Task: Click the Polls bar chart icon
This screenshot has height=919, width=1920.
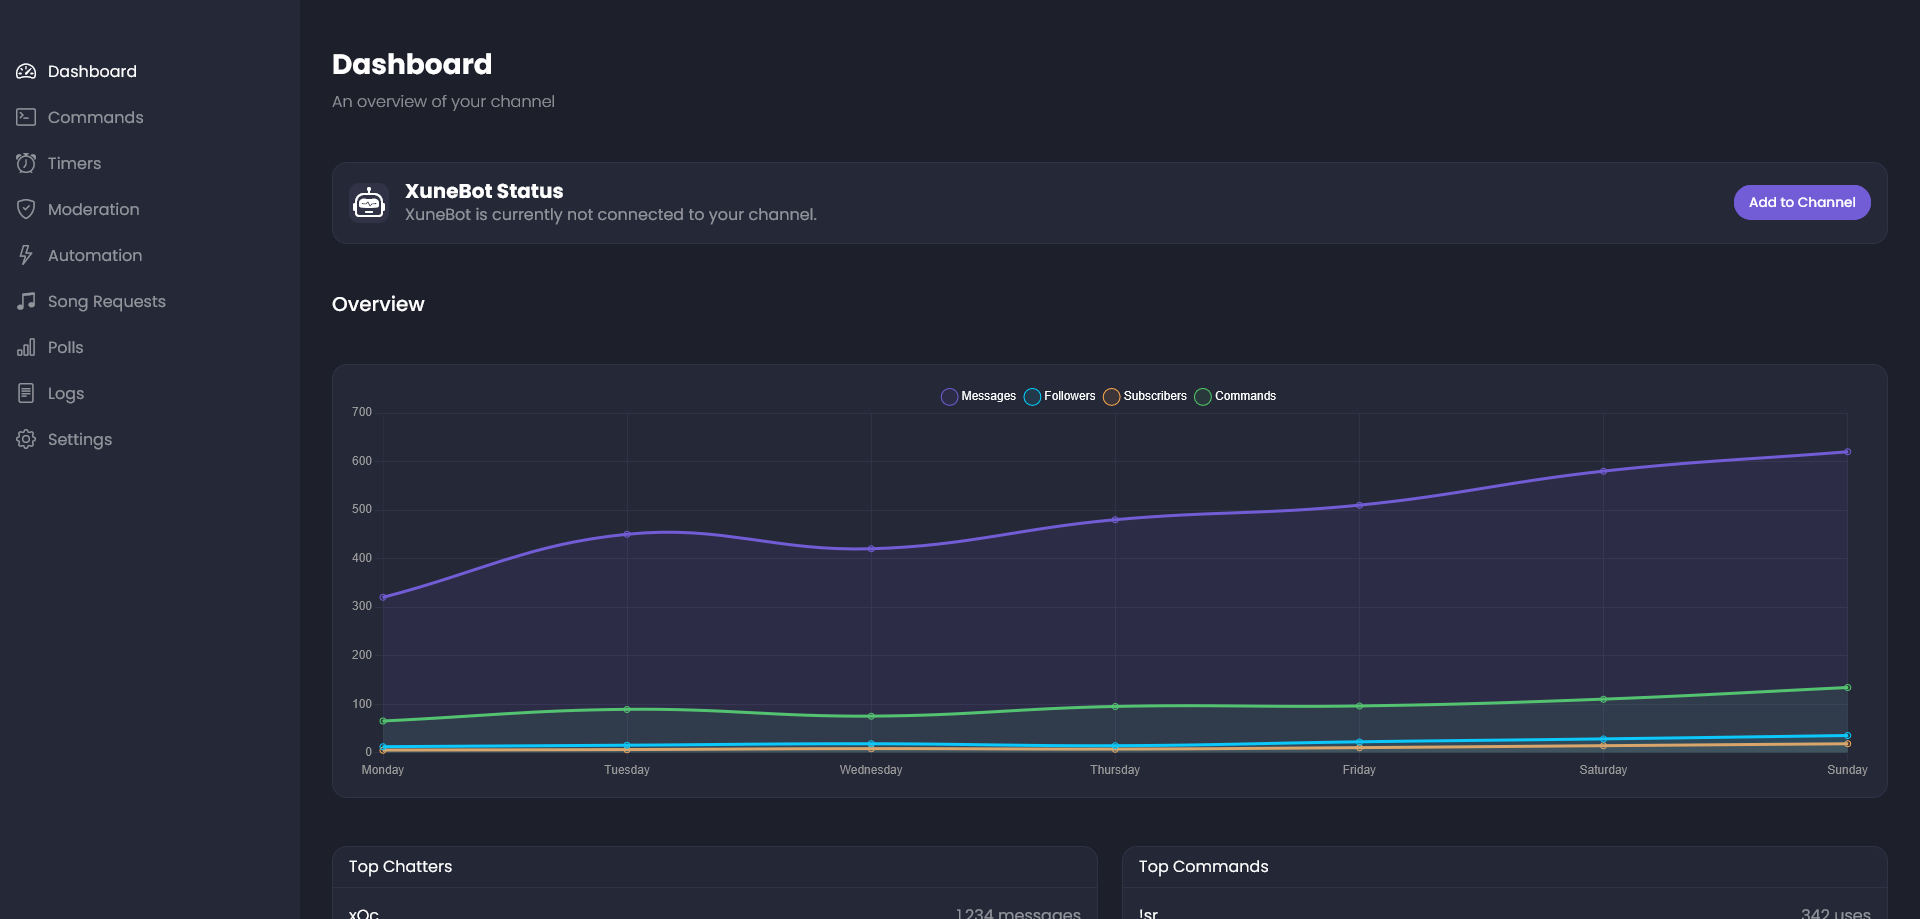Action: pos(26,347)
